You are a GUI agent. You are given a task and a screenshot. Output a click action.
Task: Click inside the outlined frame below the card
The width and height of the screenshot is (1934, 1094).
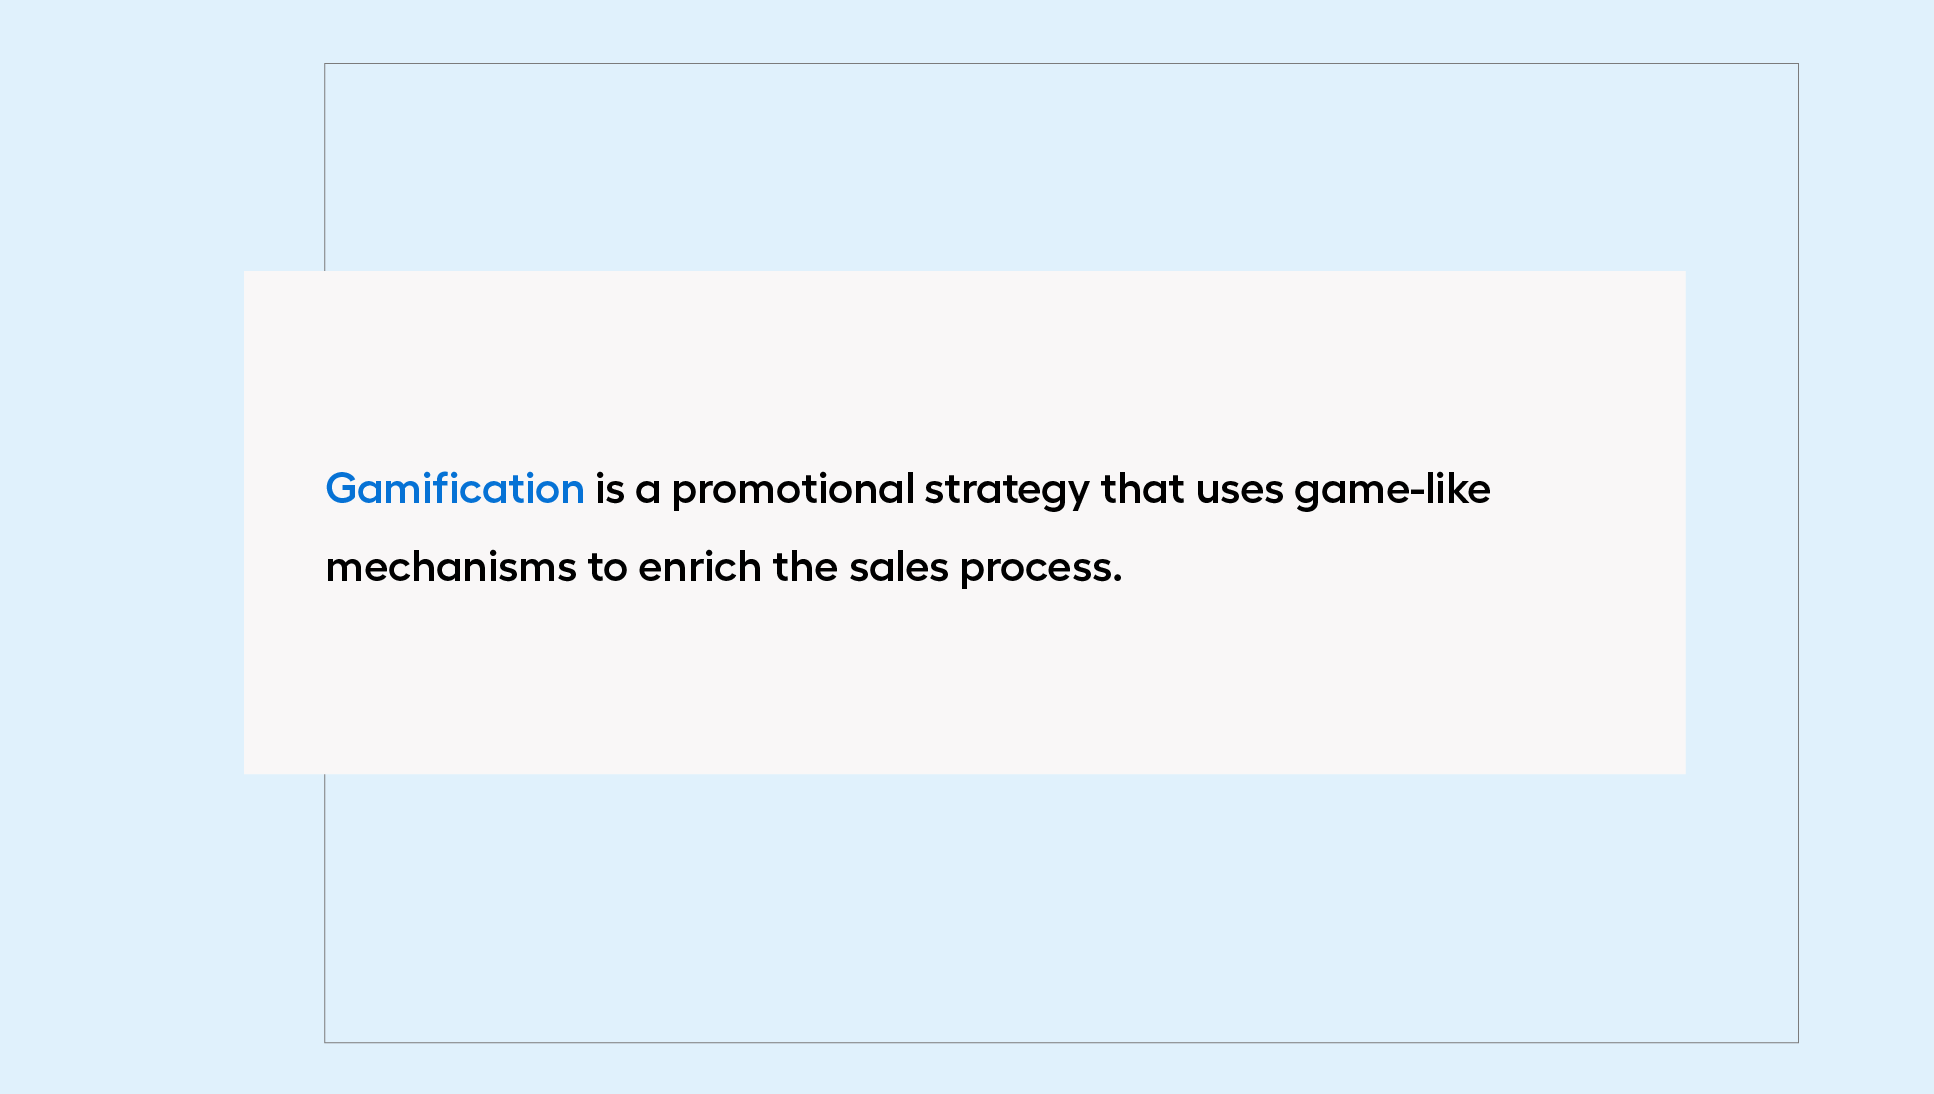click(x=1060, y=908)
